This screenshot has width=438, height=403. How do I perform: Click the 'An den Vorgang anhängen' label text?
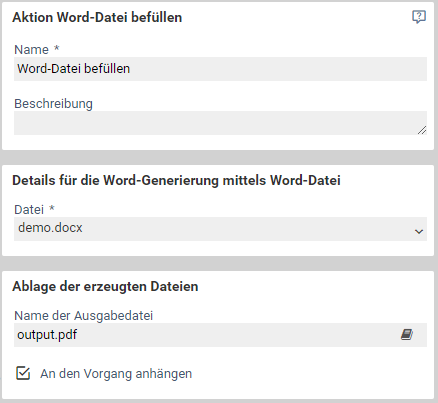[x=116, y=374]
